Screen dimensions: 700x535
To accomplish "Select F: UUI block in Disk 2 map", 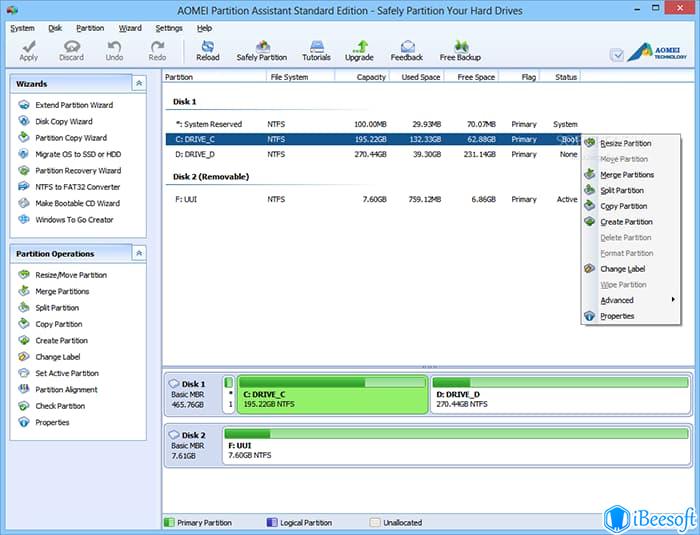I will [x=457, y=445].
